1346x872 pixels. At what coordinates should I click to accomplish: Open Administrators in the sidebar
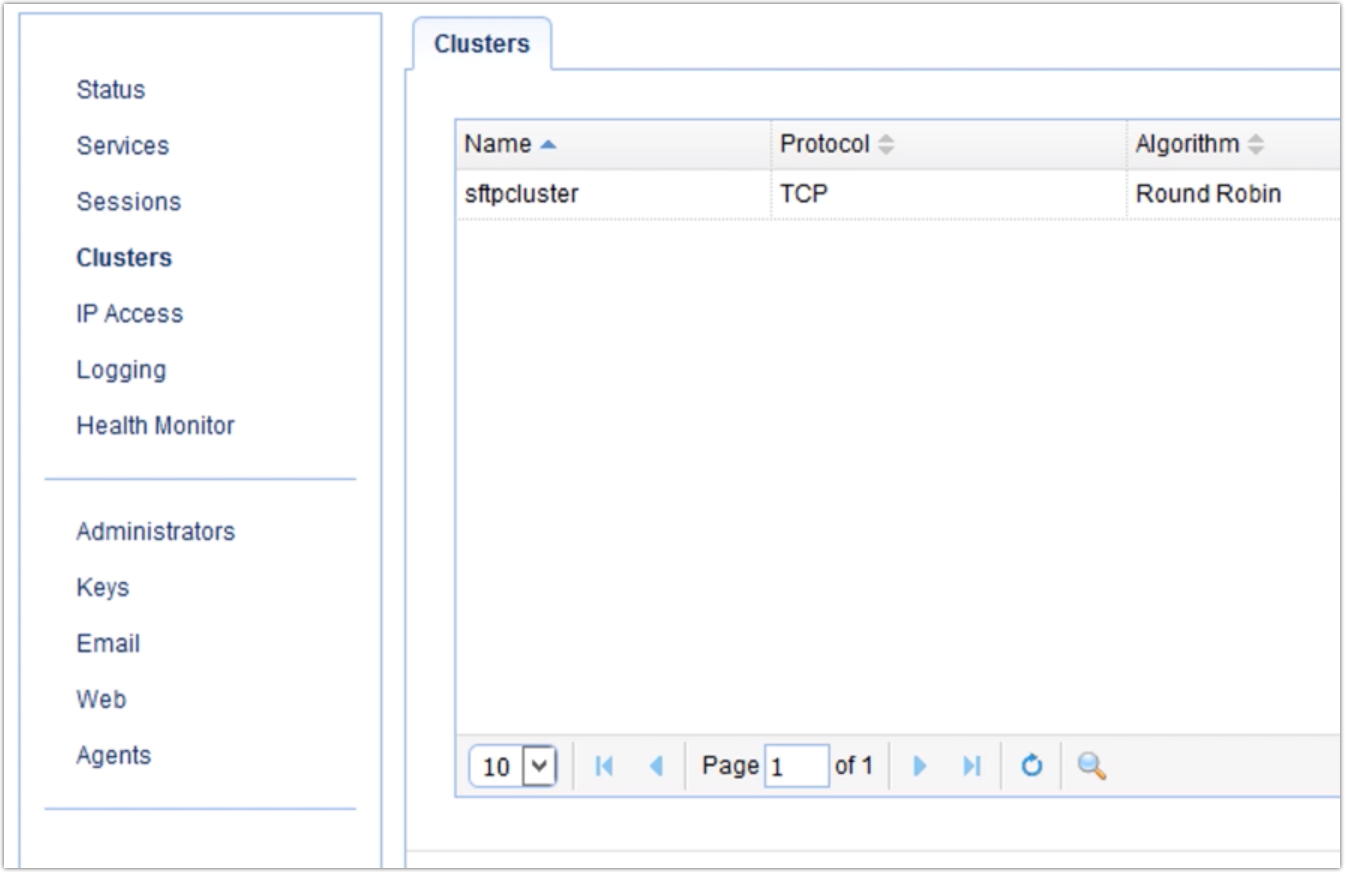tap(155, 531)
